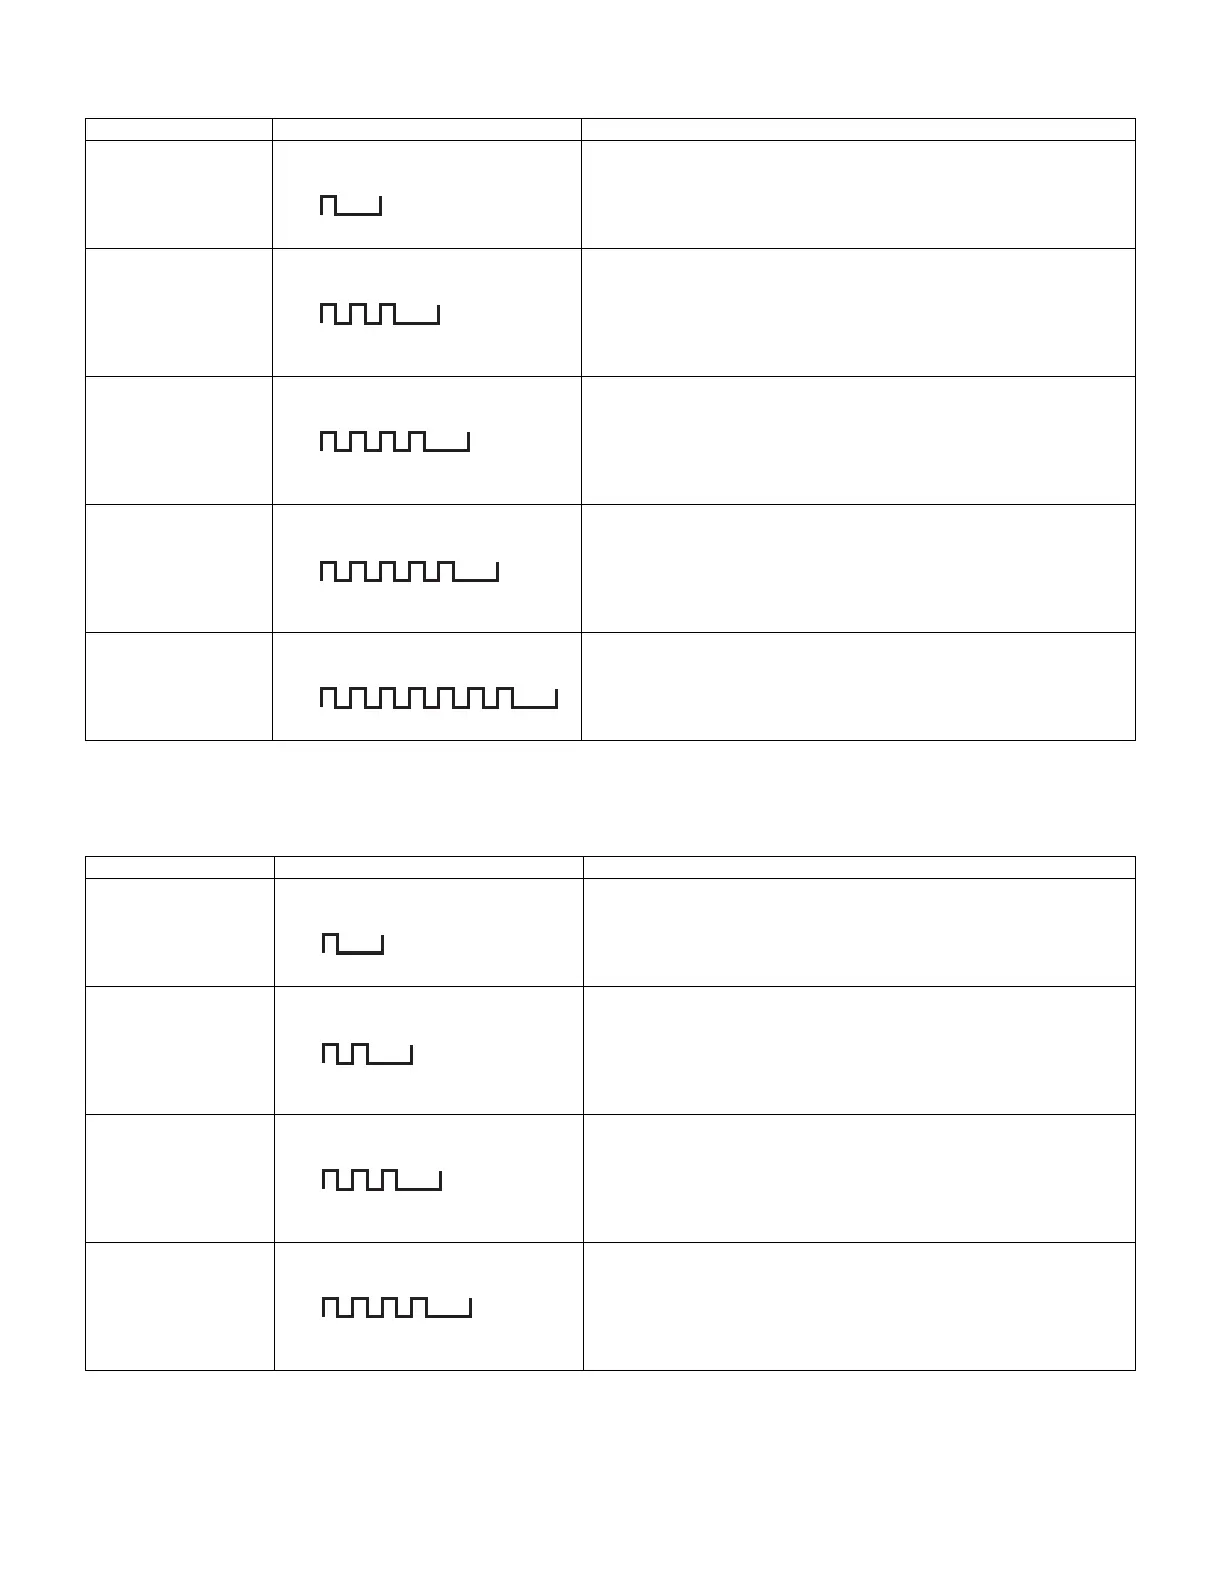Click the upper table's wide right header cell
This screenshot has height=1588, width=1220.
pos(858,129)
